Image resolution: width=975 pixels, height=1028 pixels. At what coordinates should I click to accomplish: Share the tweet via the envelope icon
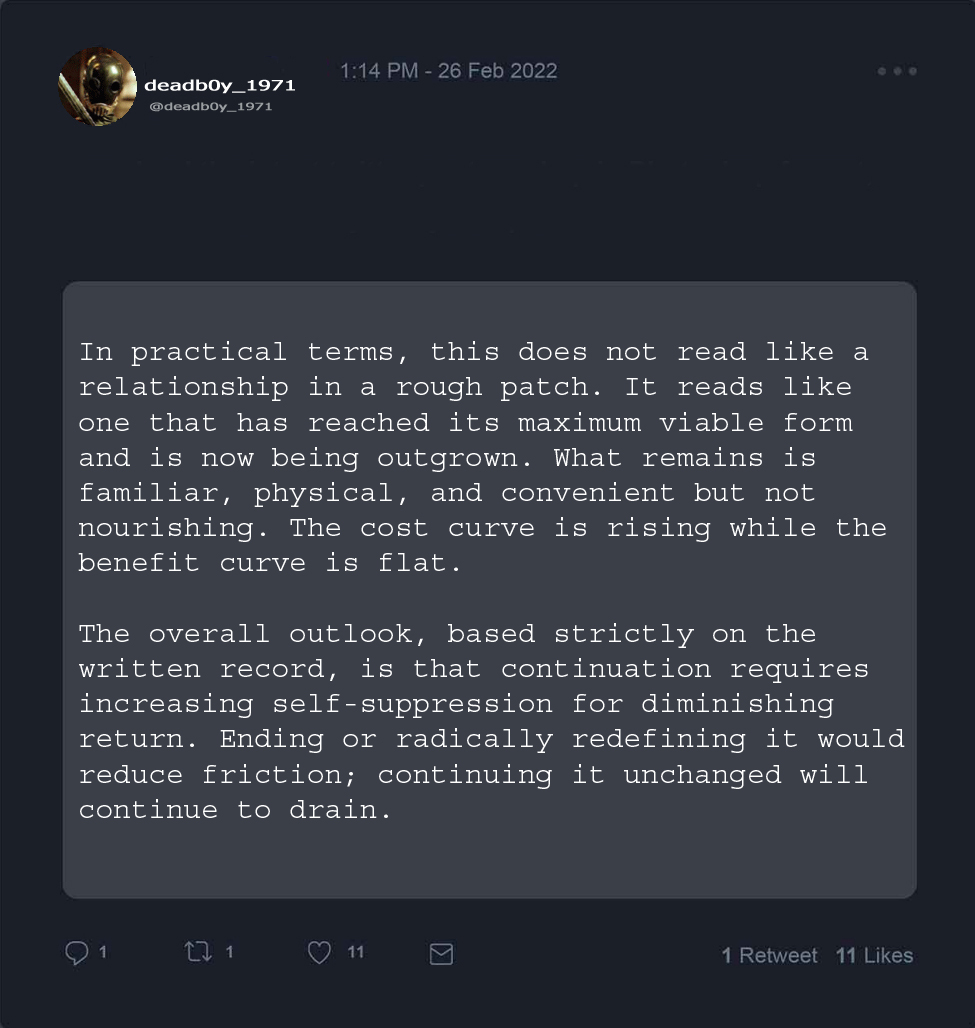441,955
